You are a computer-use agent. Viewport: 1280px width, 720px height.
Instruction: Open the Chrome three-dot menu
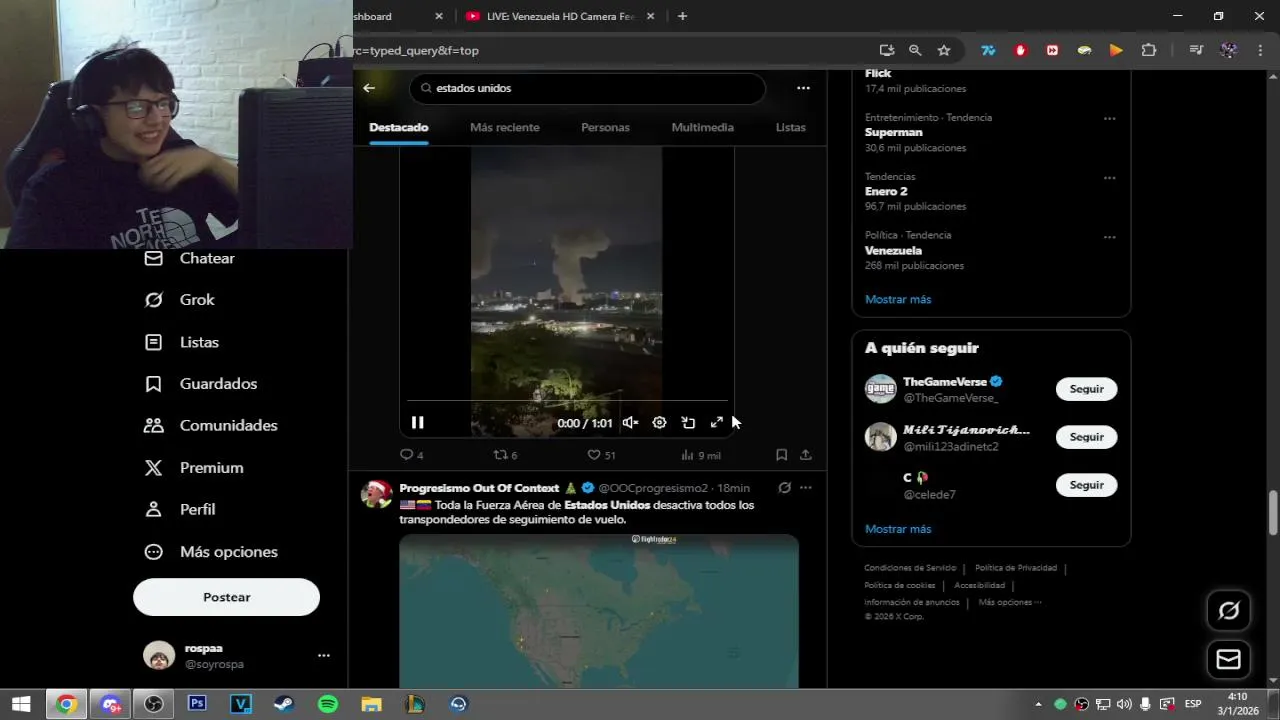(1259, 50)
